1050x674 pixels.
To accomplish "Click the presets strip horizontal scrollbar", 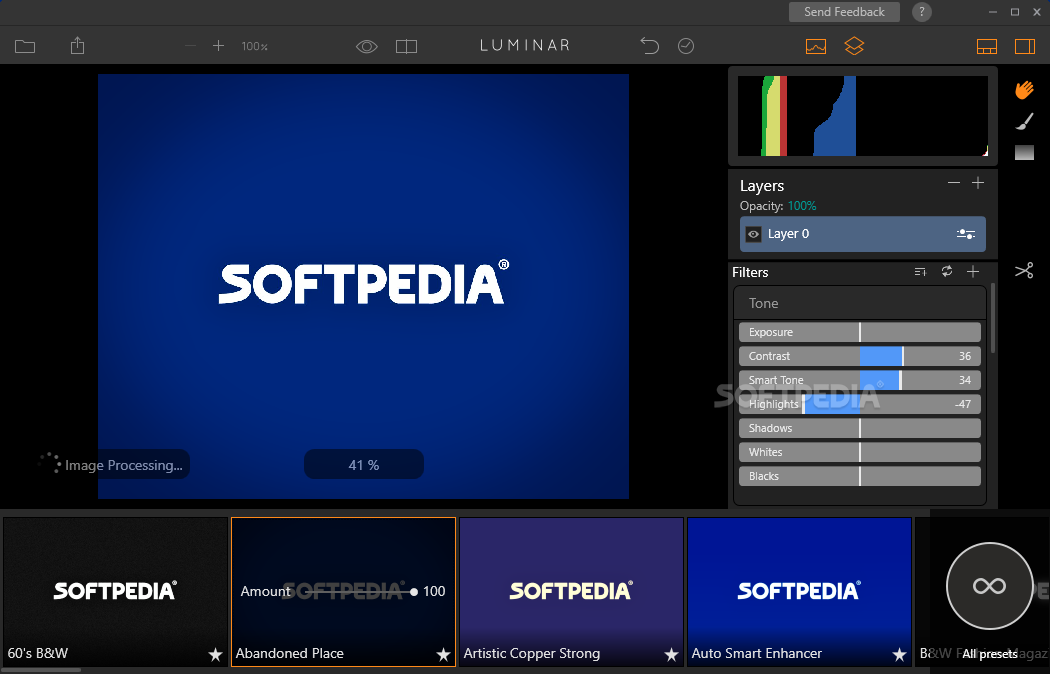I will 40,670.
